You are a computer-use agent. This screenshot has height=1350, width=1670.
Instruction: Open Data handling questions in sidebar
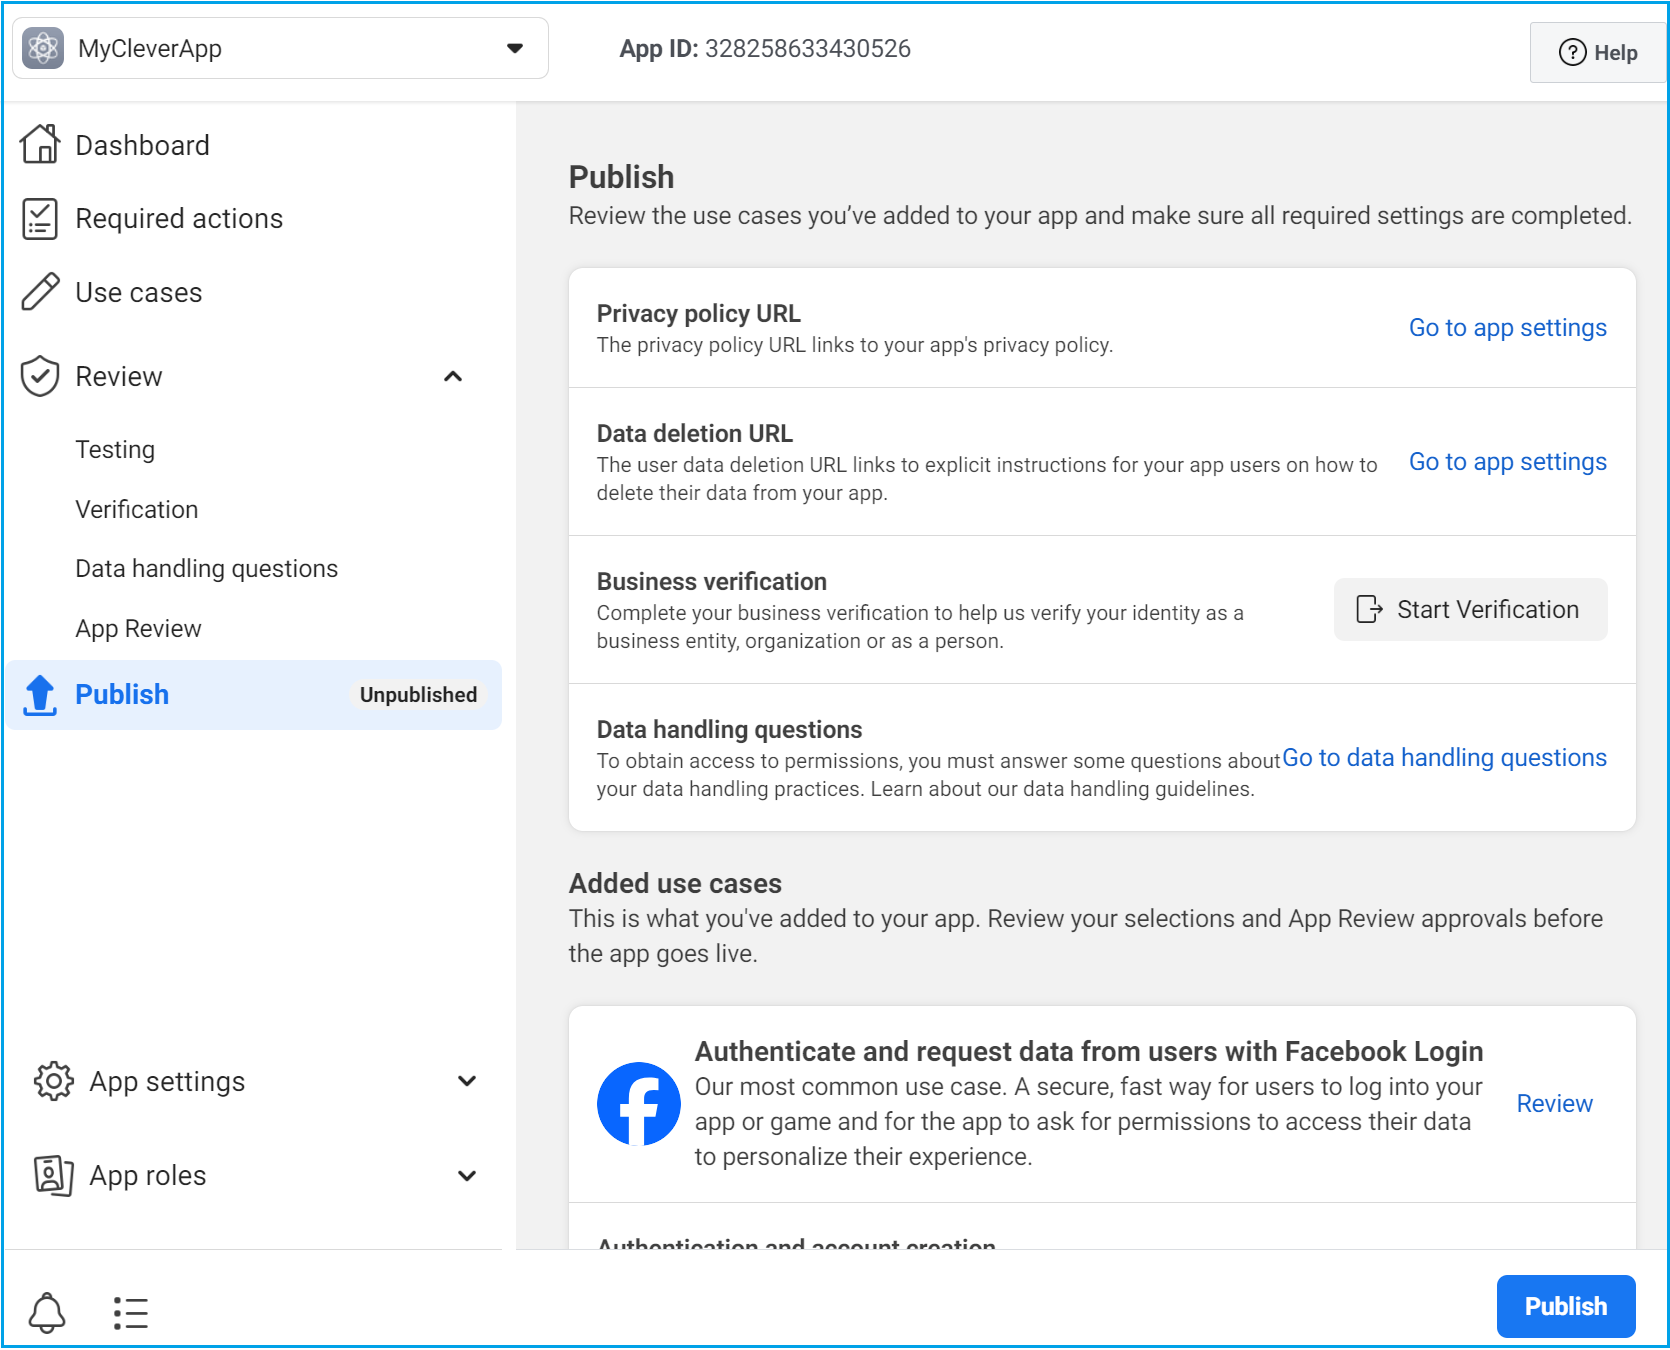click(x=207, y=569)
